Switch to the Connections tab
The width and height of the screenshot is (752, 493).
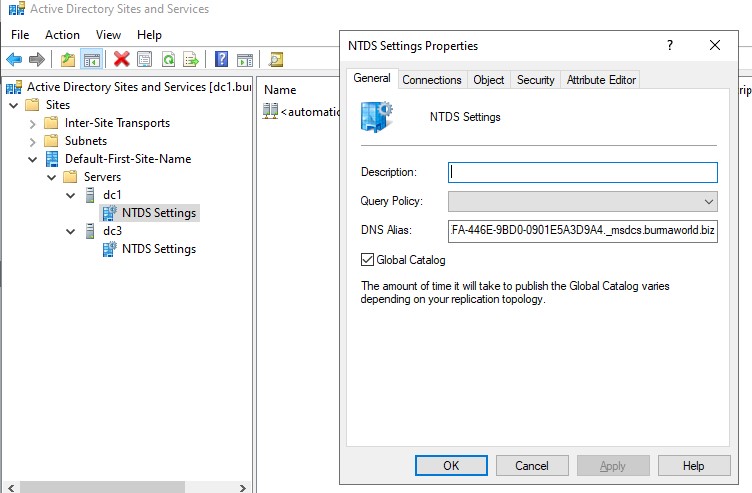point(432,80)
